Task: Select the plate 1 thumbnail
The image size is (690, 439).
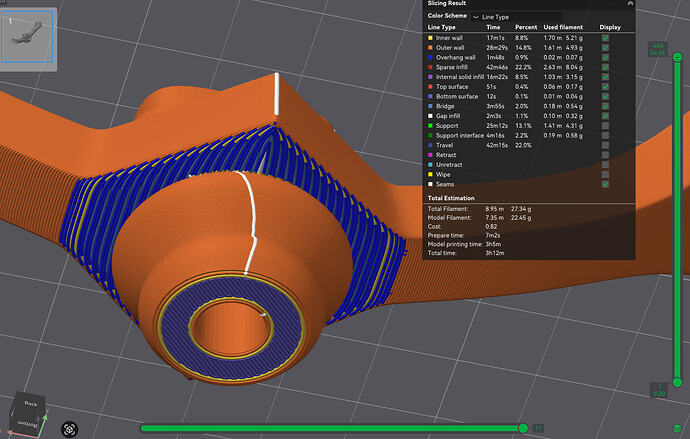Action: pos(27,37)
